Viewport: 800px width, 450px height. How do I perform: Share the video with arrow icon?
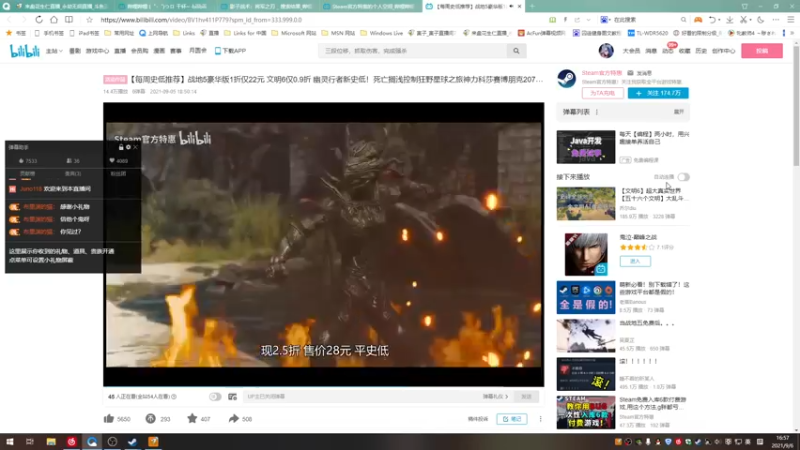[233, 419]
